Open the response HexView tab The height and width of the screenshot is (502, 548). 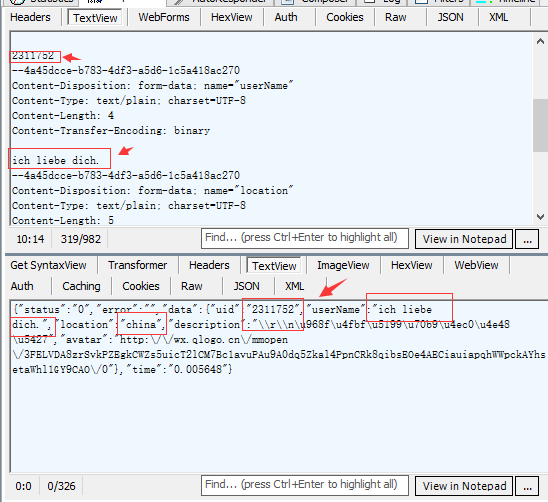coord(411,265)
